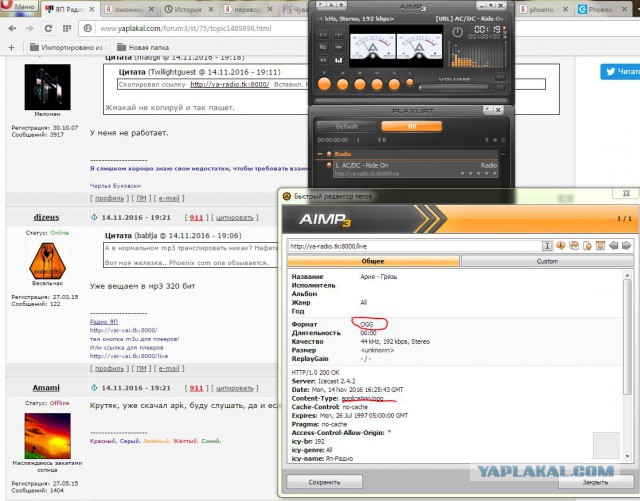
Task: Click the Next track button in AIMP
Action: pos(394,84)
